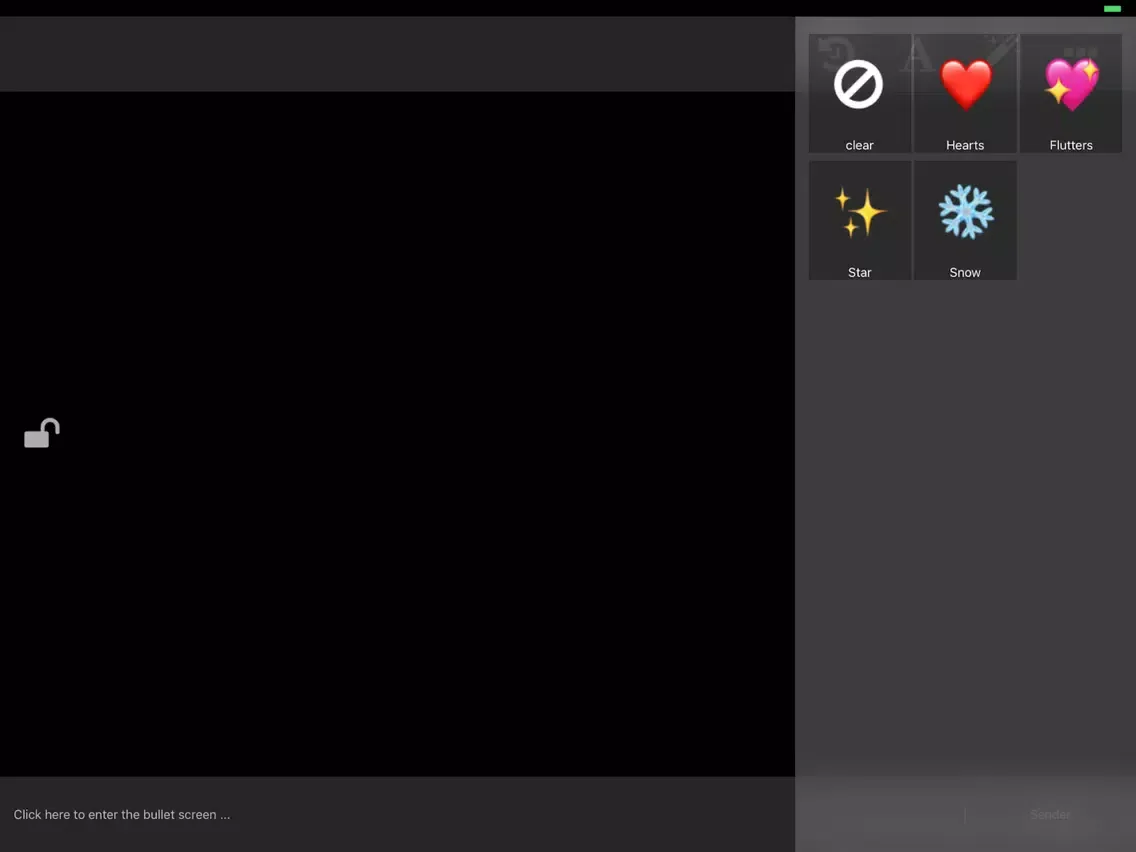Select the Snow snowflake effect
The image size is (1136, 852).
pos(965,220)
